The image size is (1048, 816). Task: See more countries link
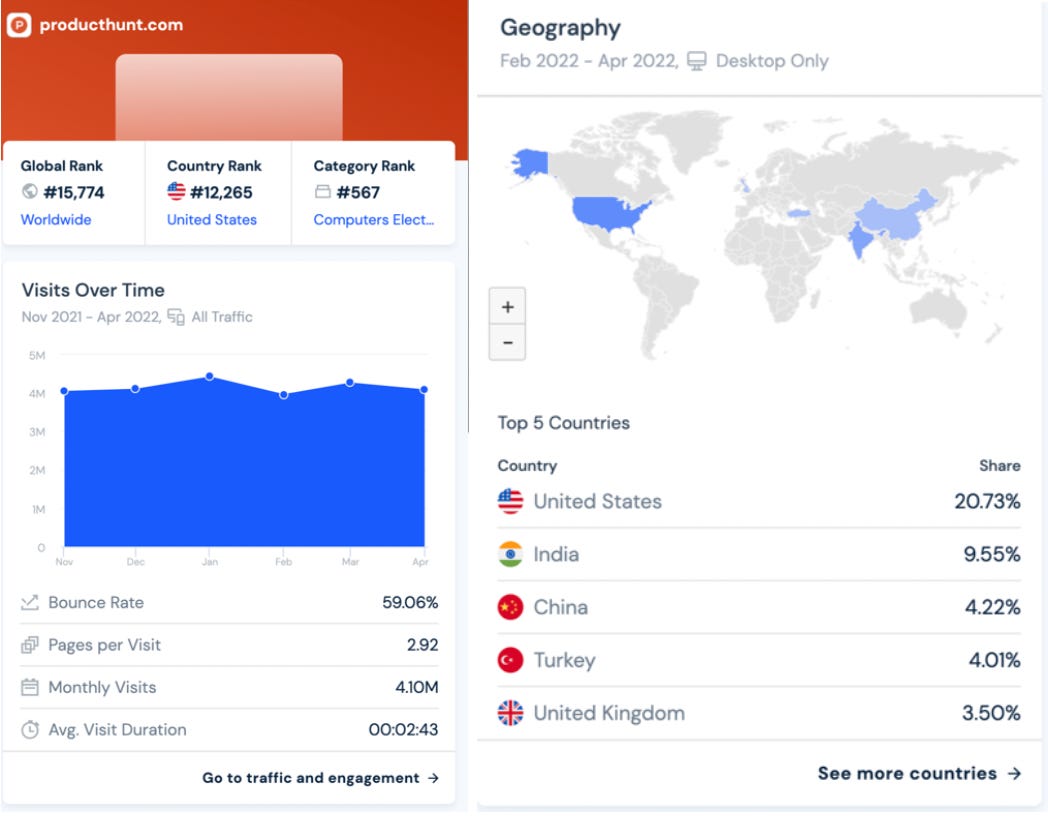click(x=920, y=774)
